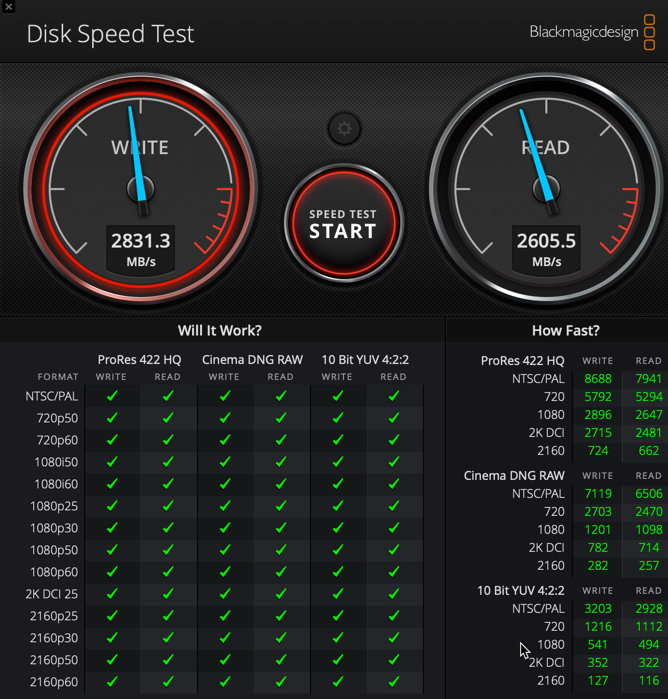Click the 2703 Cinema DNG 720 write value
The image size is (668, 699).
pyautogui.click(x=598, y=512)
